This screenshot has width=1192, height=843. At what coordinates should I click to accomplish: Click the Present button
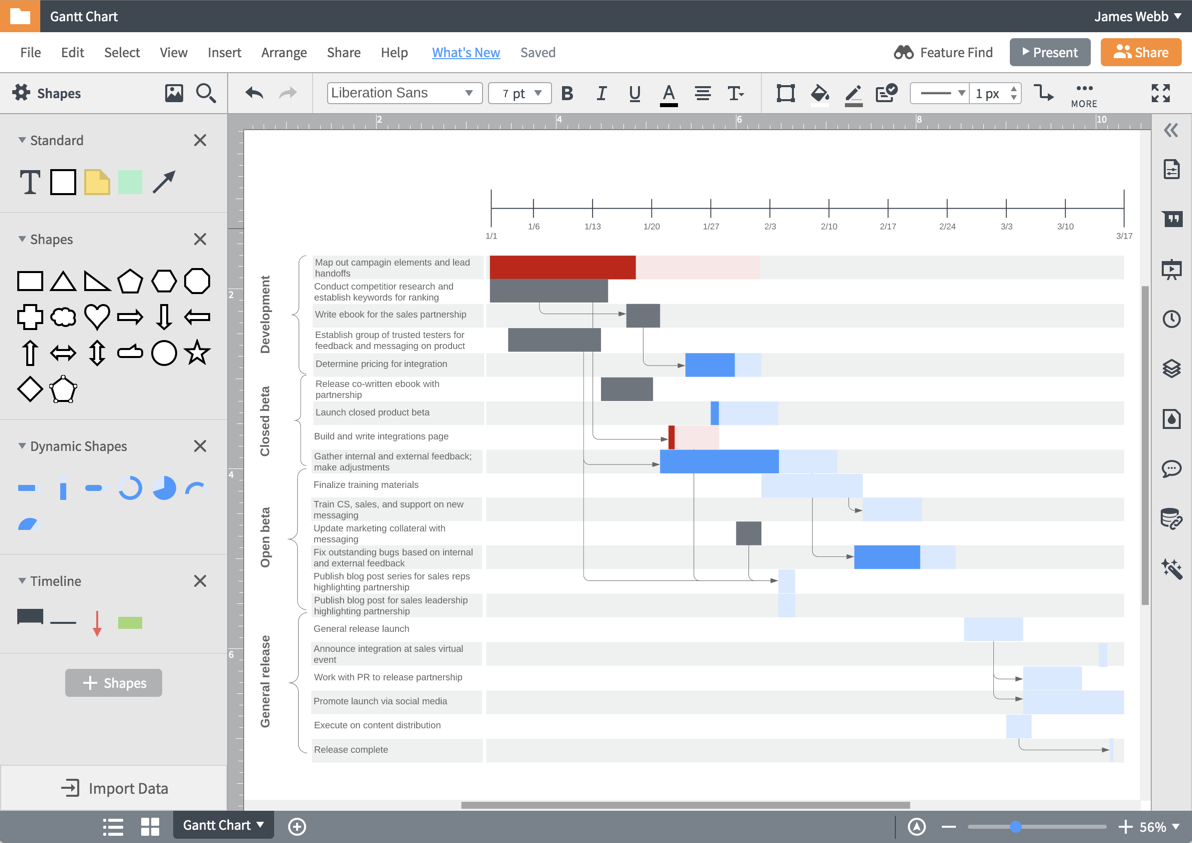(x=1049, y=51)
